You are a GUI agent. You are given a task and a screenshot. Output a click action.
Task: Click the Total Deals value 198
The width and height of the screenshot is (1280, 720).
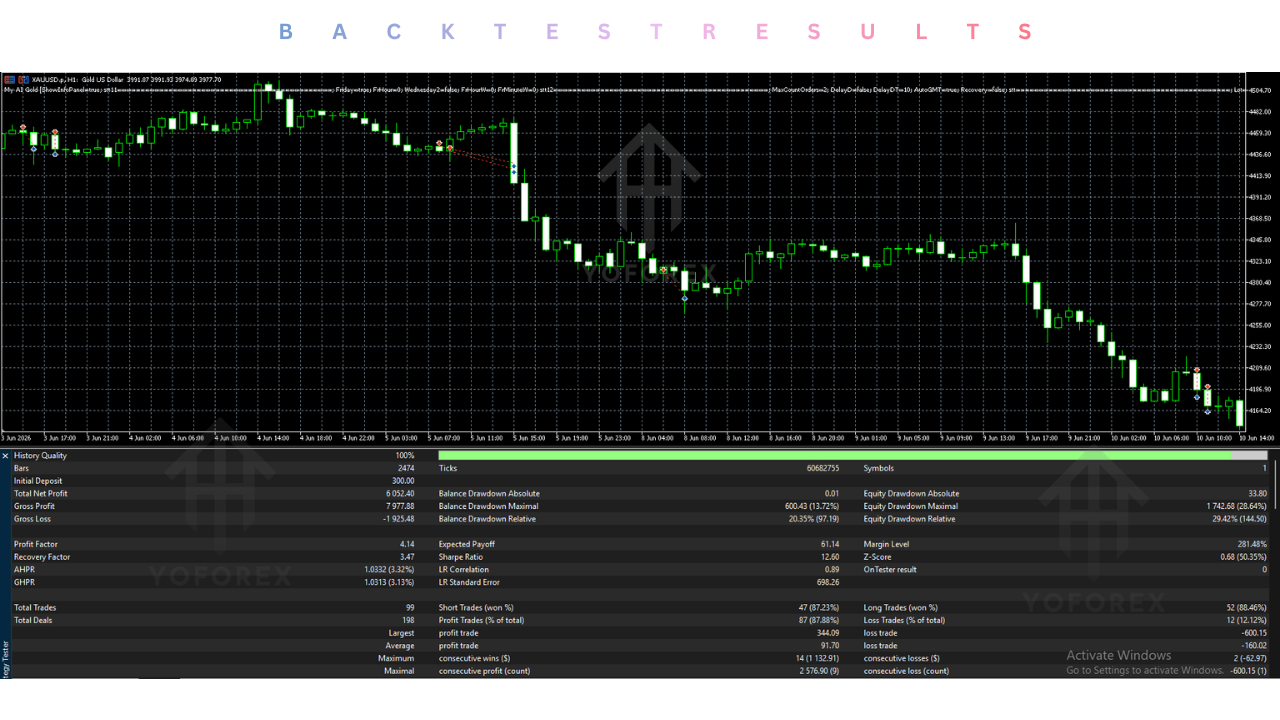(409, 621)
